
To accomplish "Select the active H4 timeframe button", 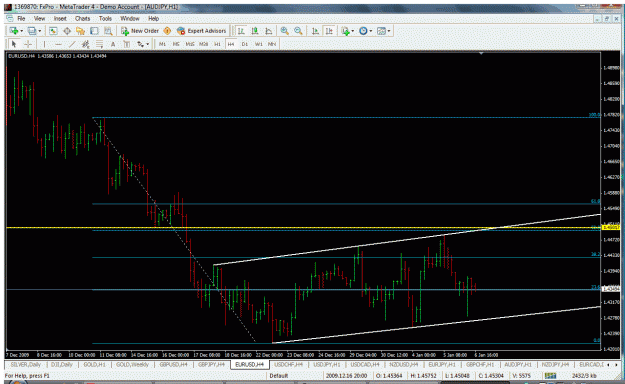I will 231,44.
